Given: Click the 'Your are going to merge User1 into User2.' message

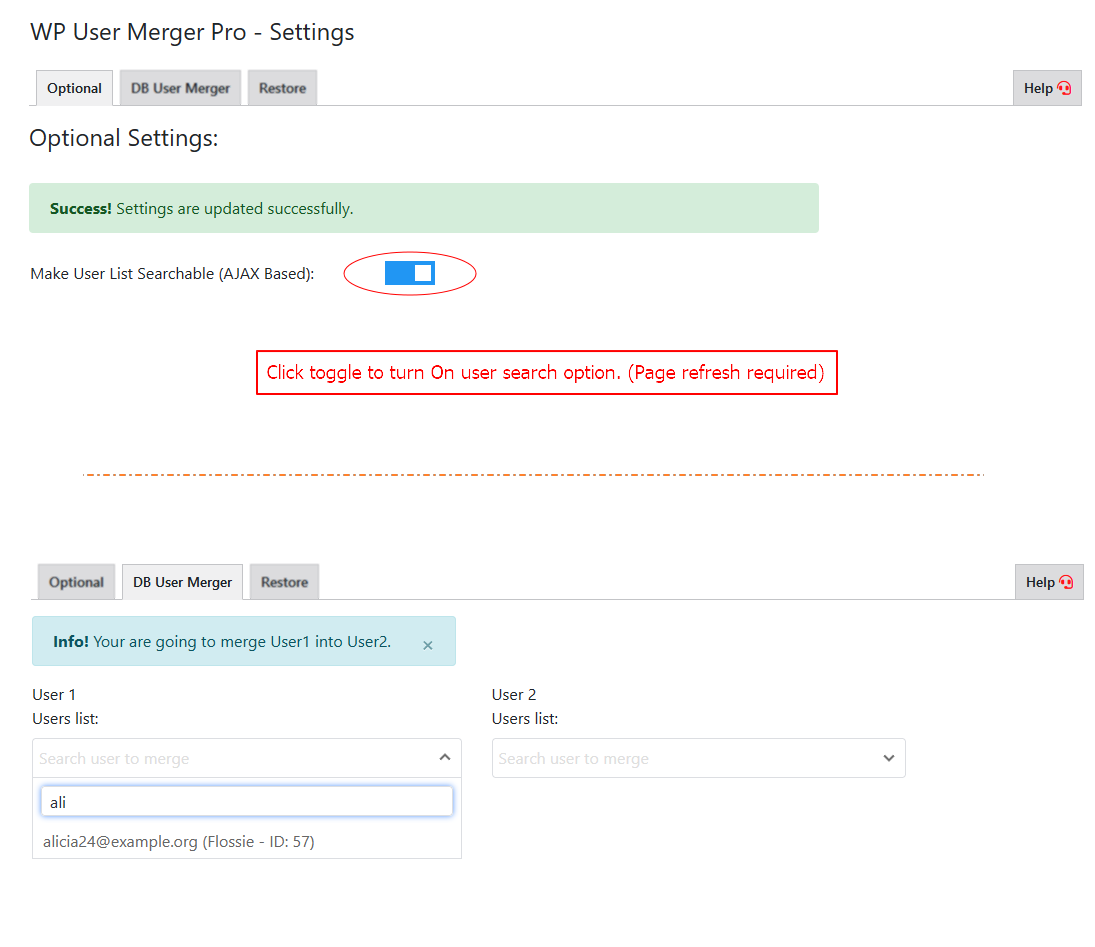Looking at the screenshot, I should coord(242,641).
